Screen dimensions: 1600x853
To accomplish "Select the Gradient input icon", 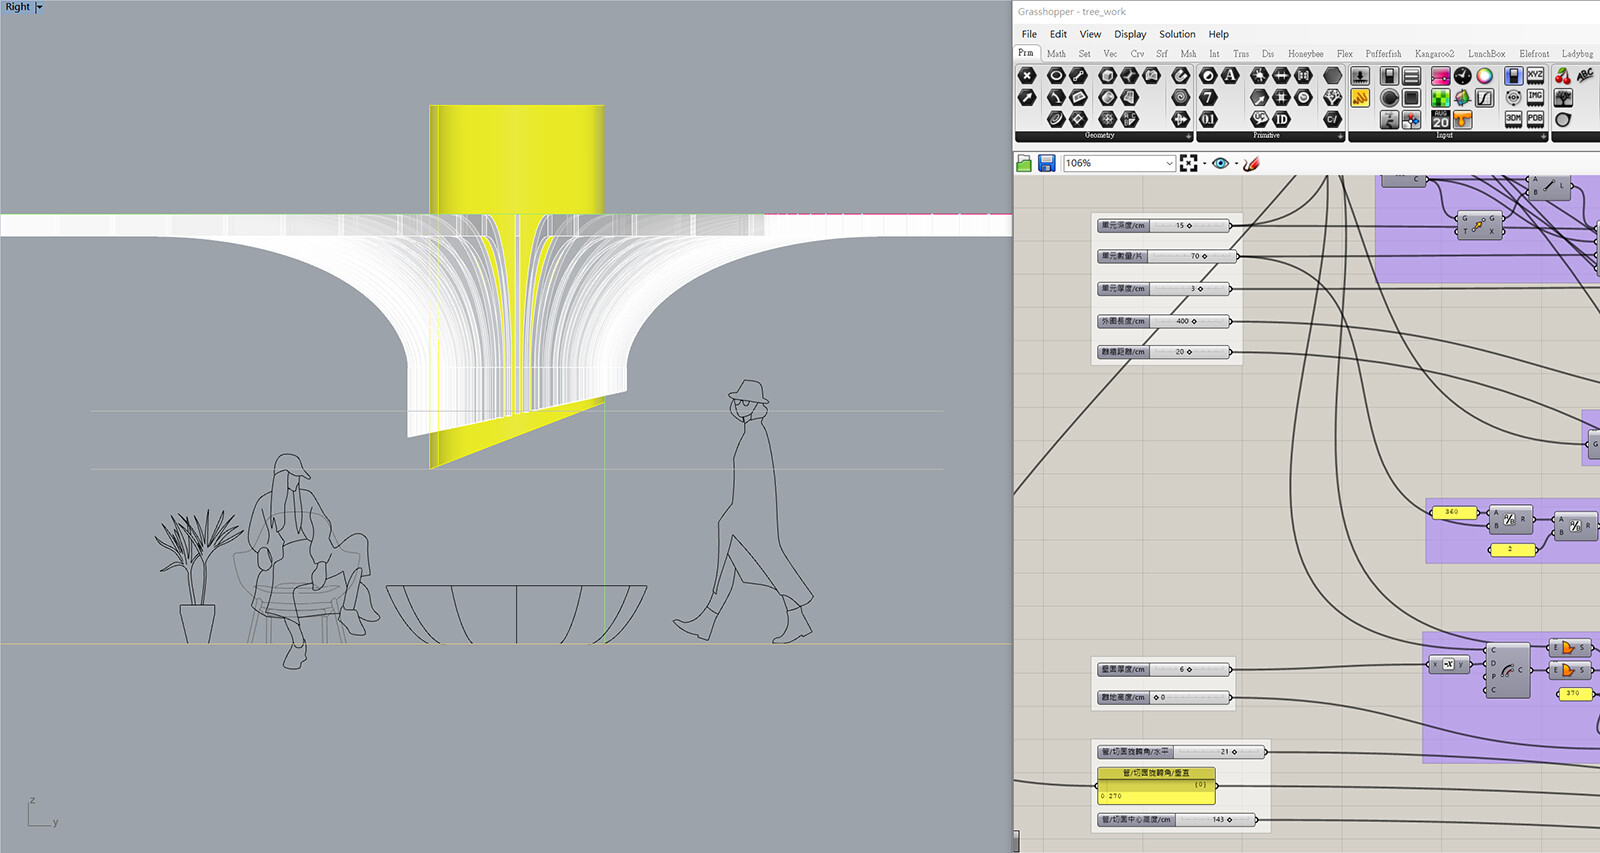I will pos(1440,75).
